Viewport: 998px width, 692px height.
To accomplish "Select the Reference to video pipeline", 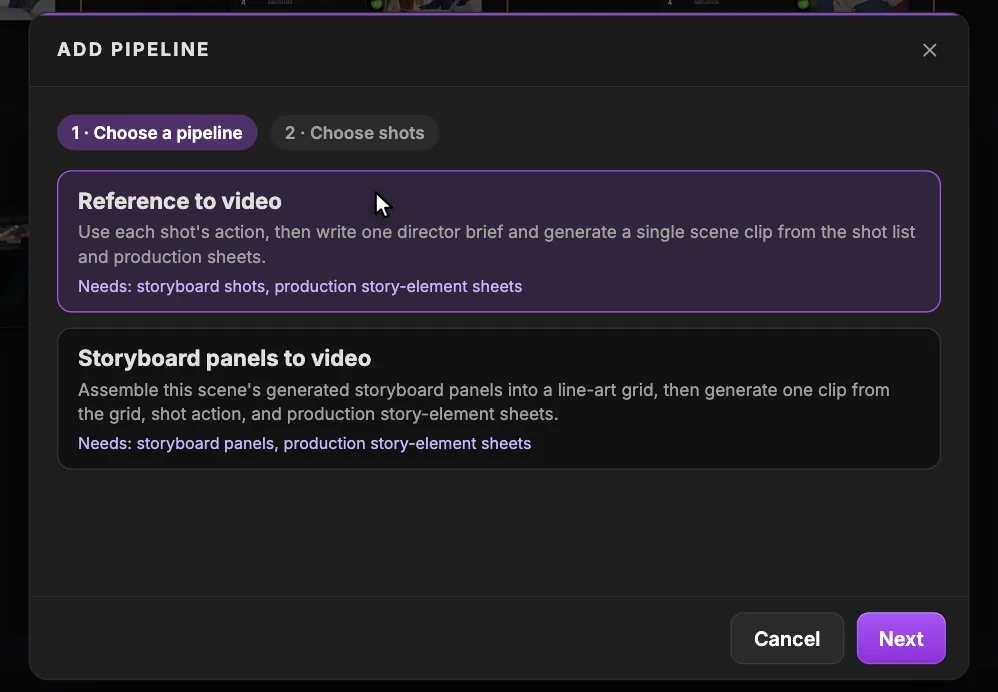I will pyautogui.click(x=499, y=241).
